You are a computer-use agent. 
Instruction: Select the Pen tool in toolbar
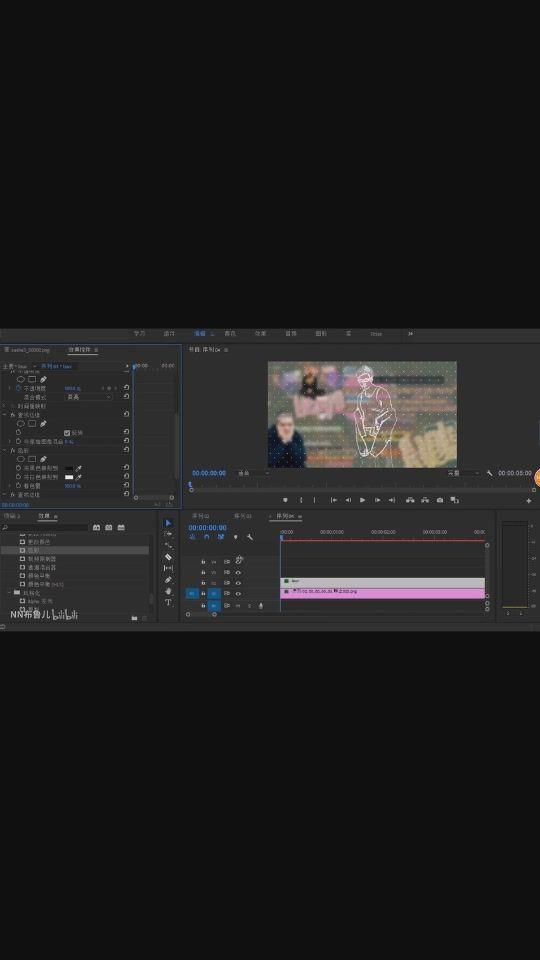coord(168,580)
